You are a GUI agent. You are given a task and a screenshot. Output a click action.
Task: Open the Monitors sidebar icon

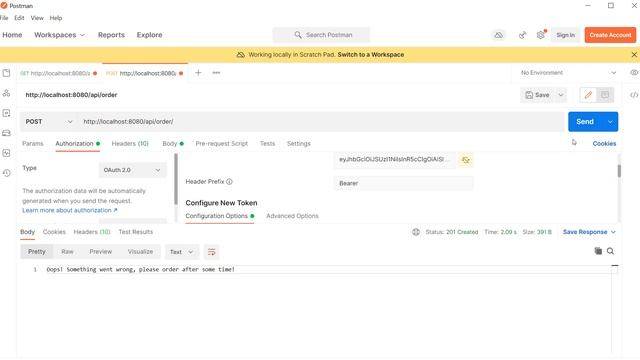click(x=7, y=153)
